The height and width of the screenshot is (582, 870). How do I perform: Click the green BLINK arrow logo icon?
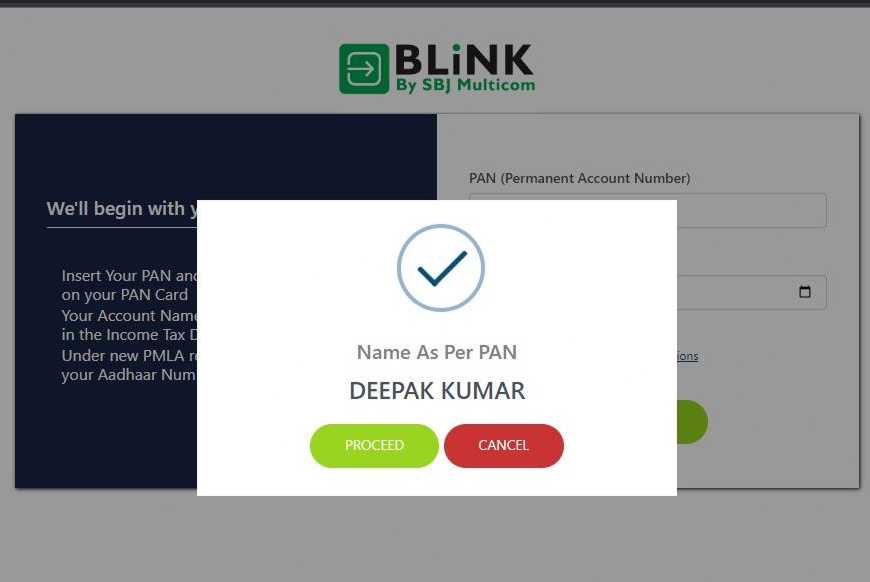[364, 69]
